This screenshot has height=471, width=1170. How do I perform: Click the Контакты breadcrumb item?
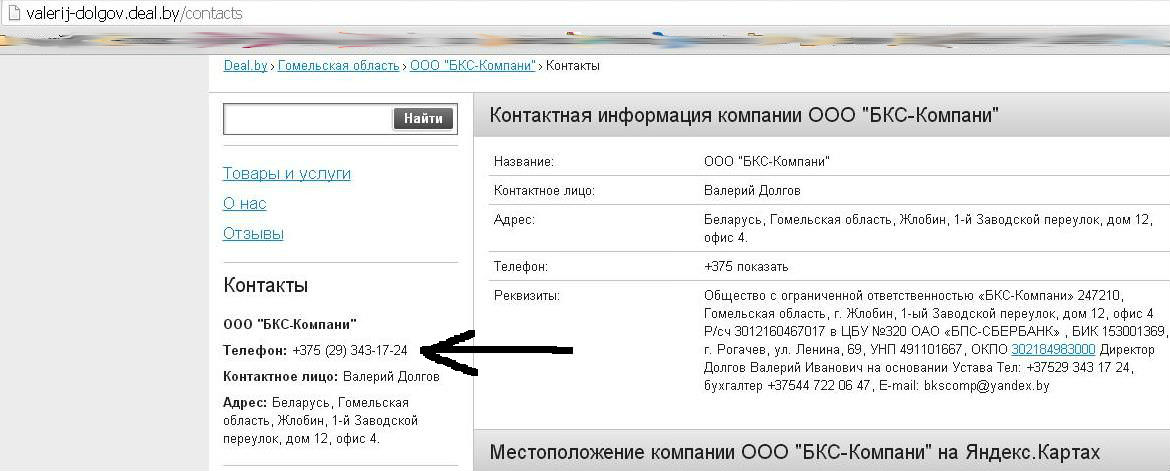[x=573, y=66]
